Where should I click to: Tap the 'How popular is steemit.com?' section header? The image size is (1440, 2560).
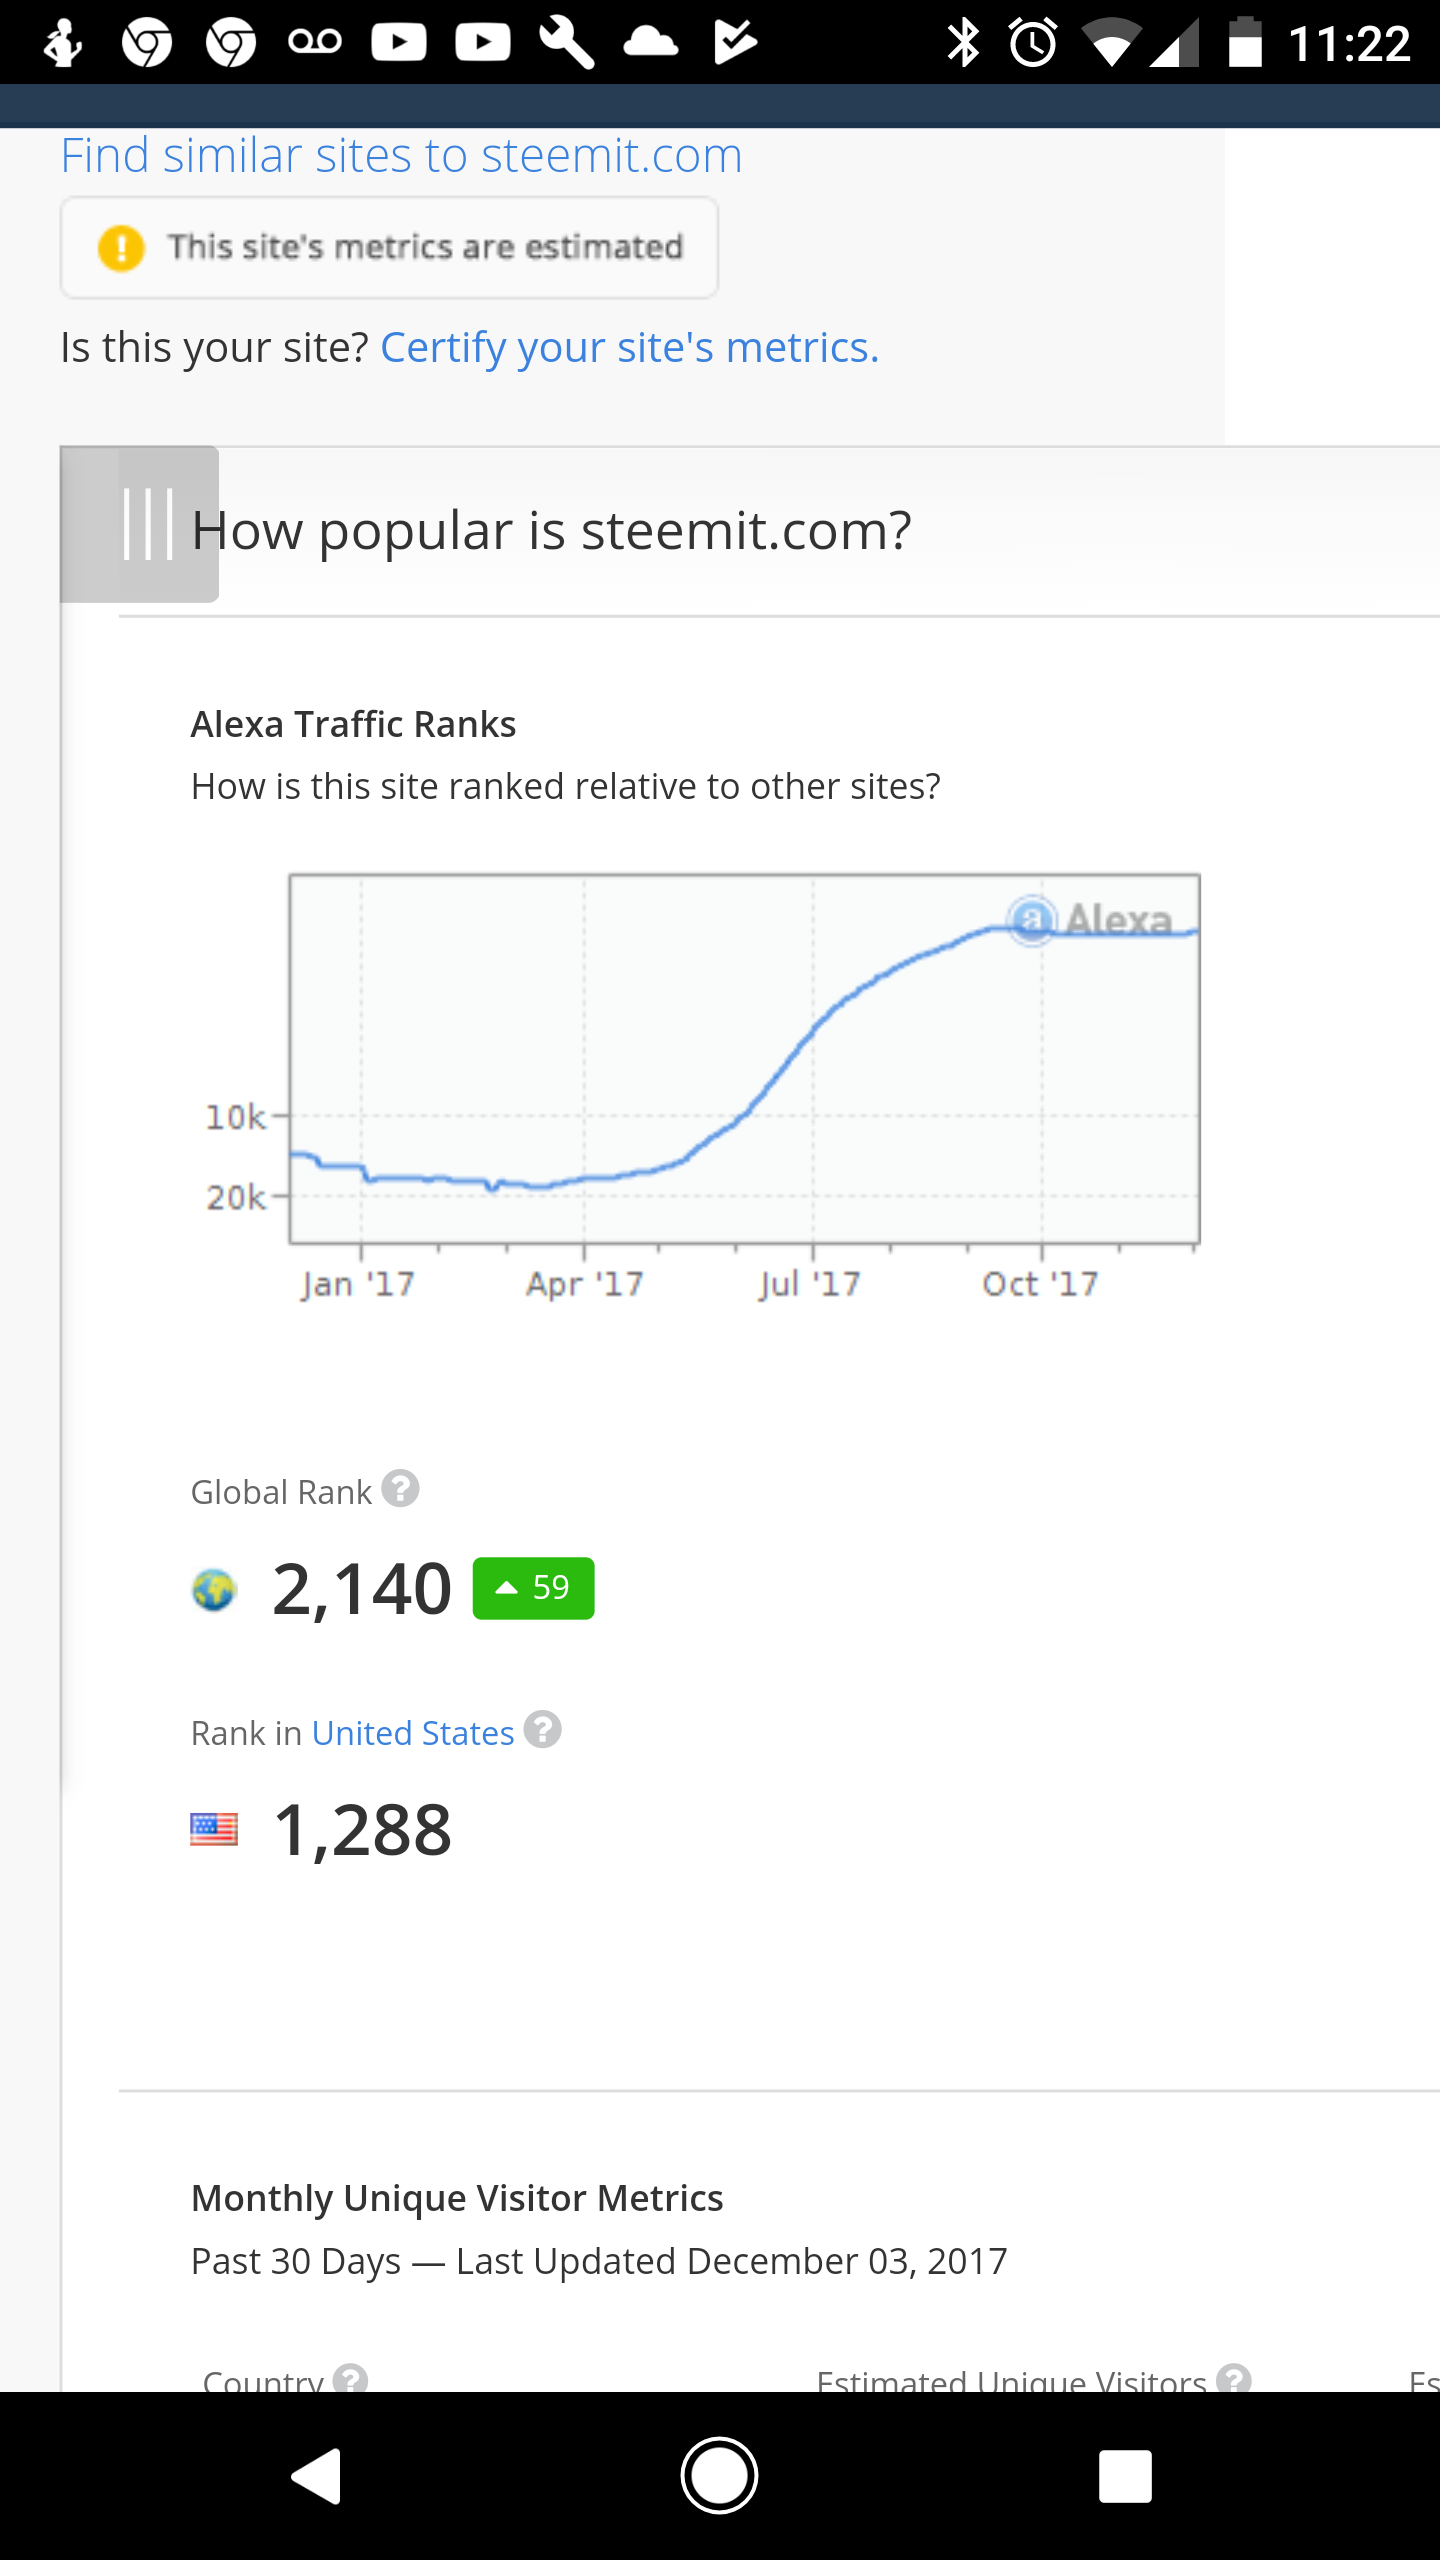click(x=551, y=530)
